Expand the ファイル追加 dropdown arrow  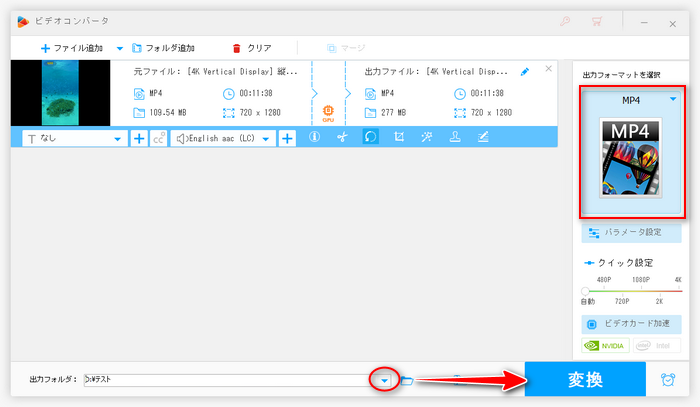[x=120, y=48]
